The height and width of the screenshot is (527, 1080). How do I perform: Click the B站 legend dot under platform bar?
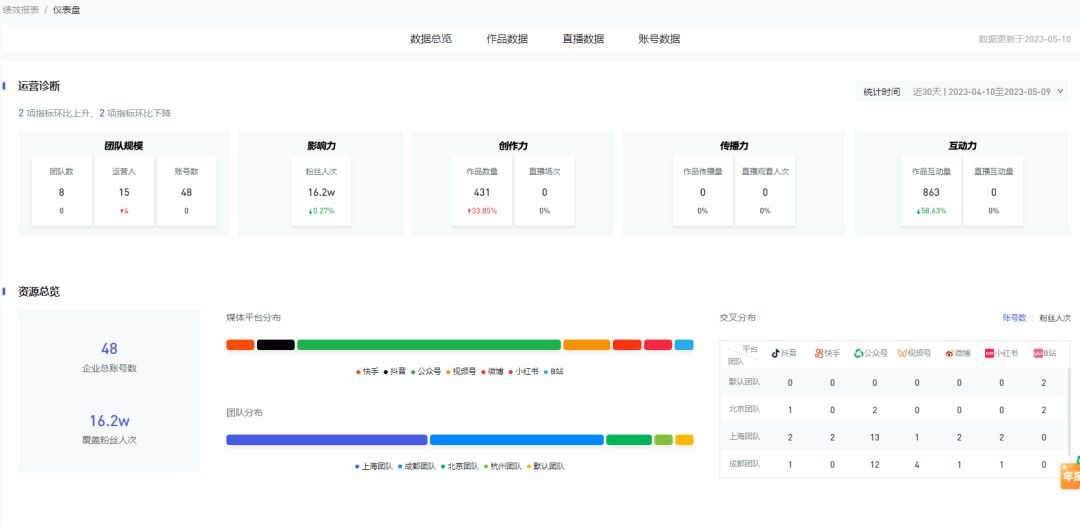tap(546, 371)
